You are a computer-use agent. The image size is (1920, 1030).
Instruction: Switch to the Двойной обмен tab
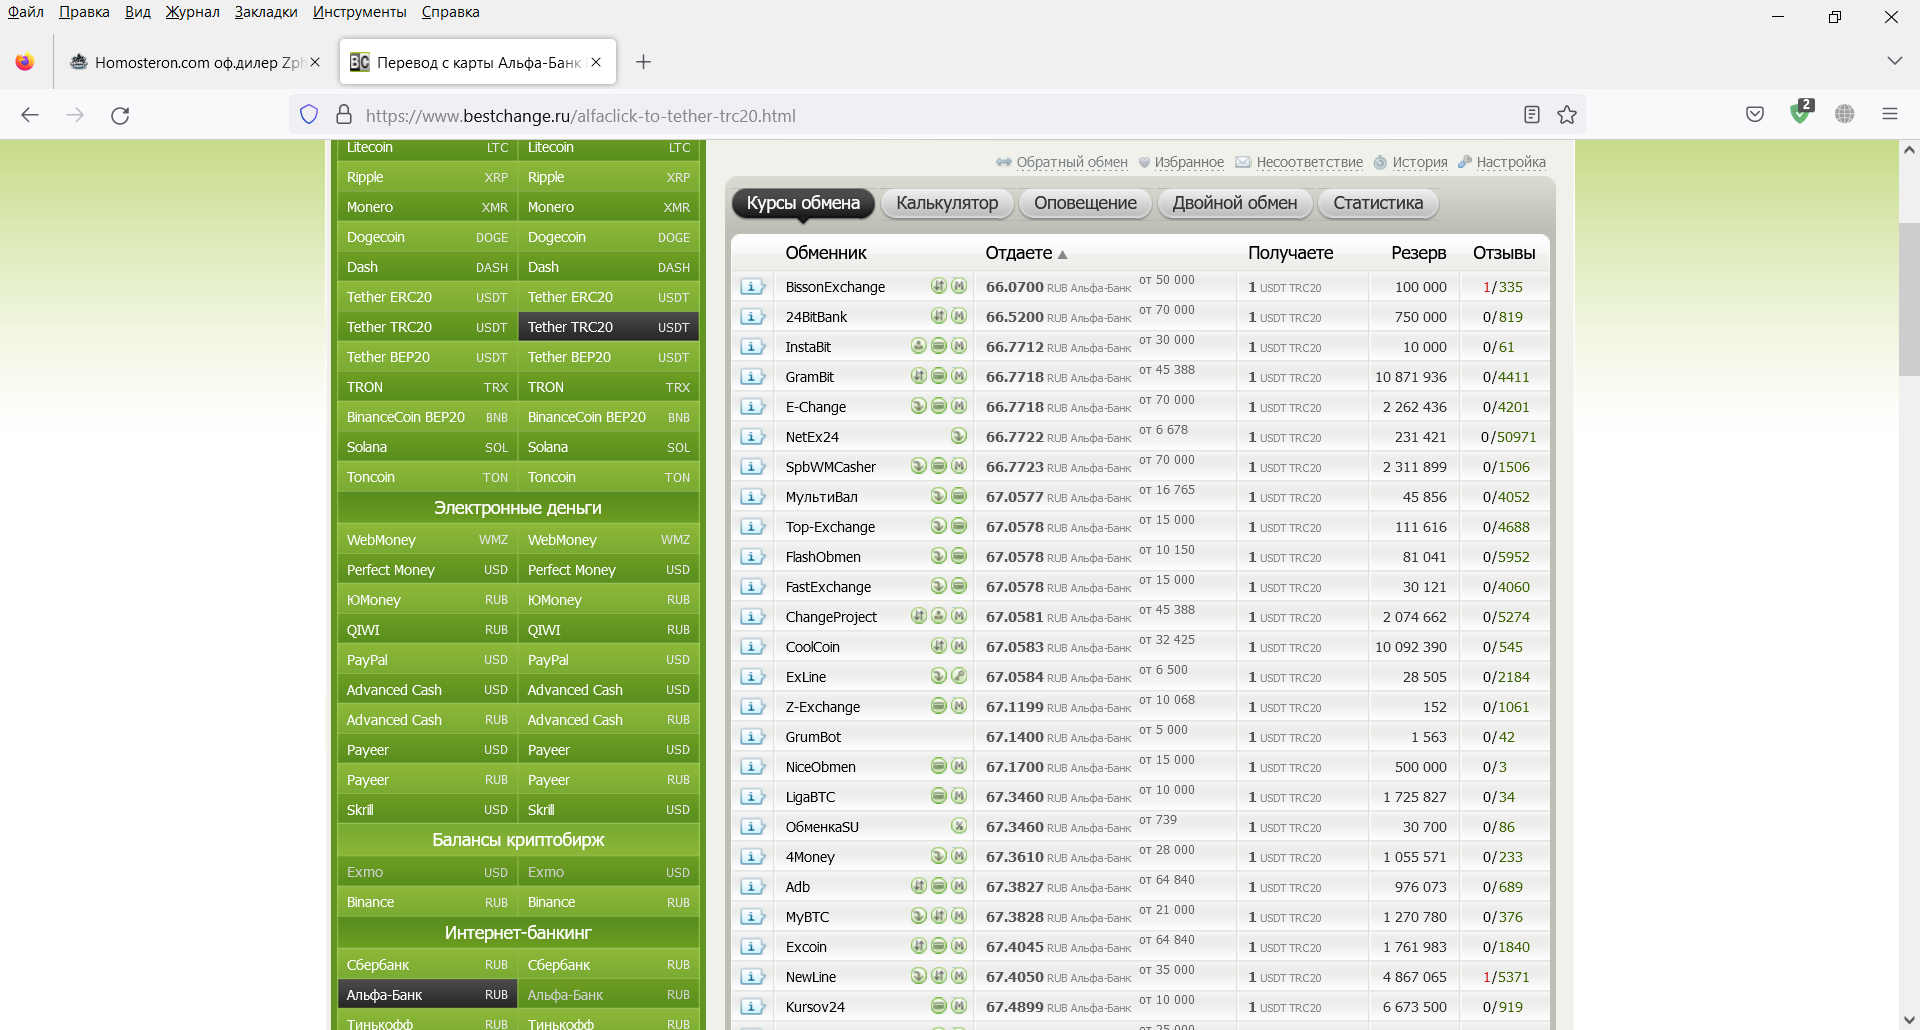coord(1234,203)
